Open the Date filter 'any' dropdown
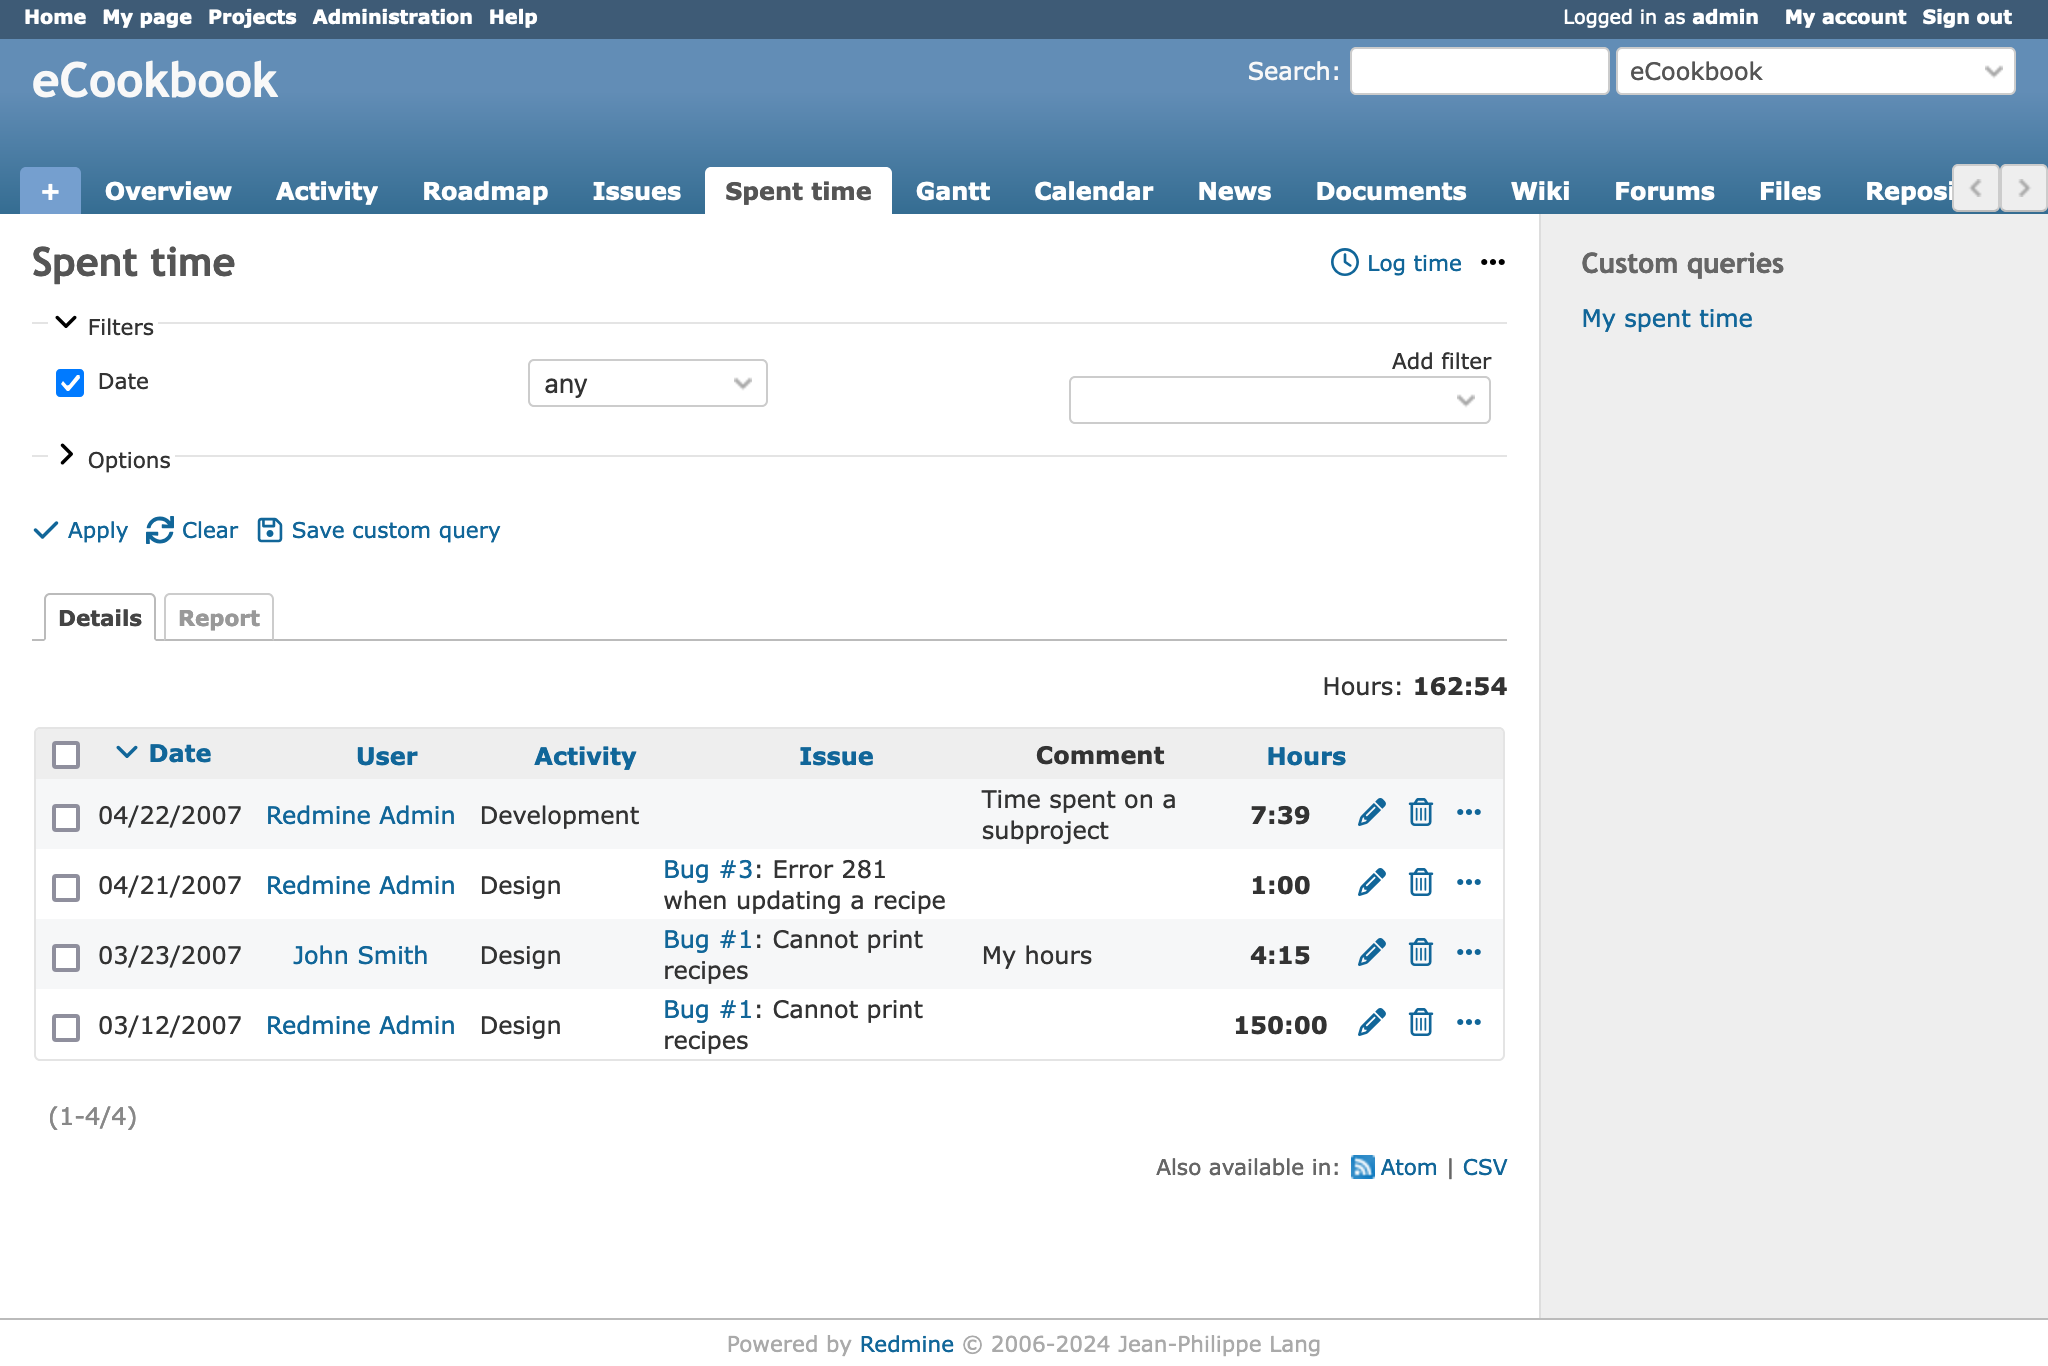The image size is (2048, 1366). click(x=647, y=383)
